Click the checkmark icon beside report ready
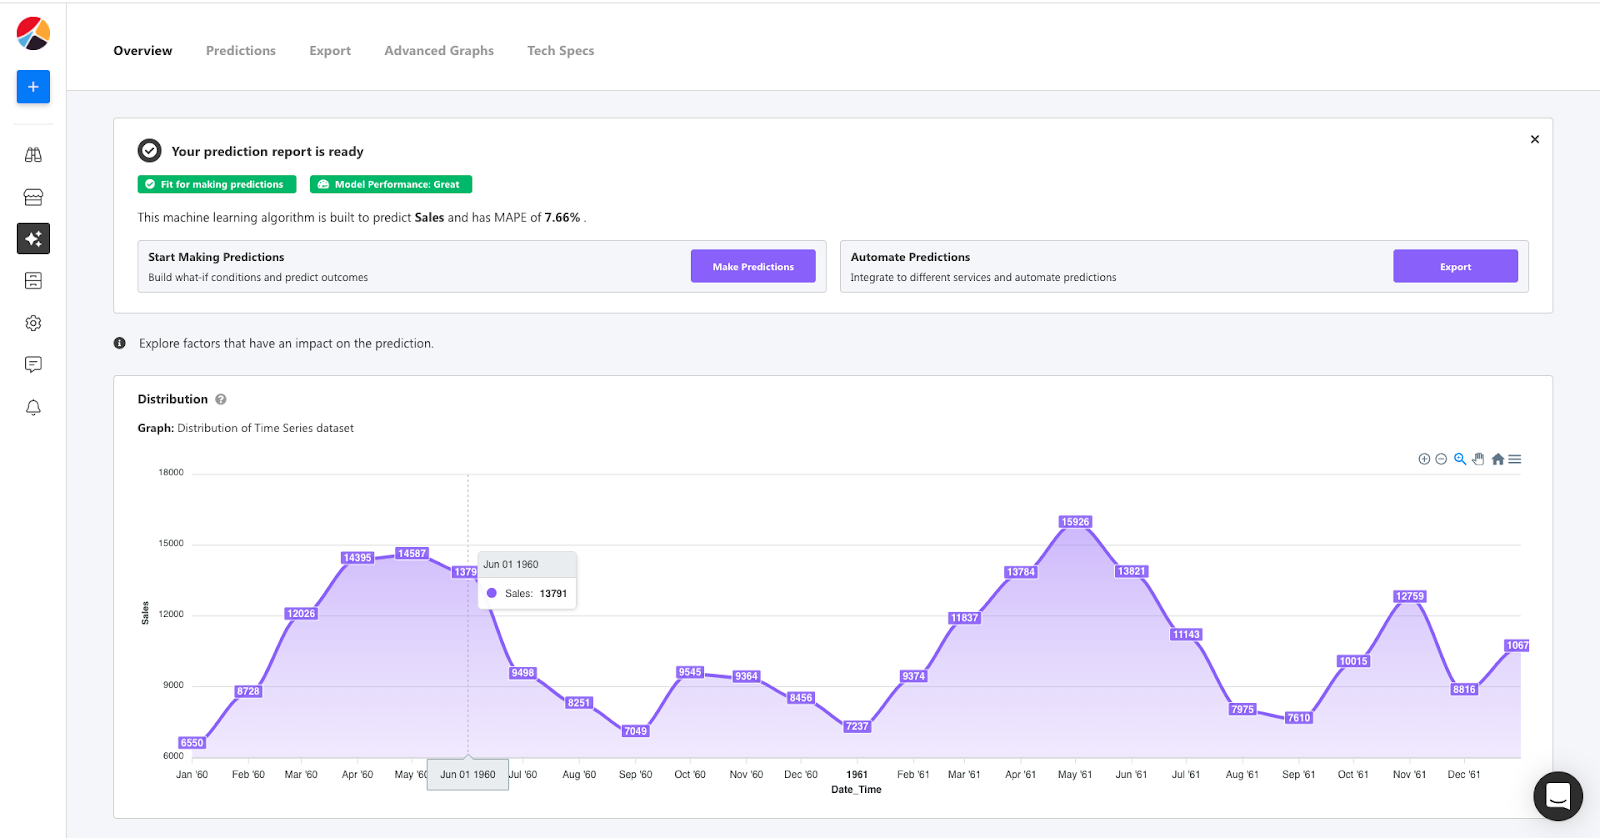 150,151
